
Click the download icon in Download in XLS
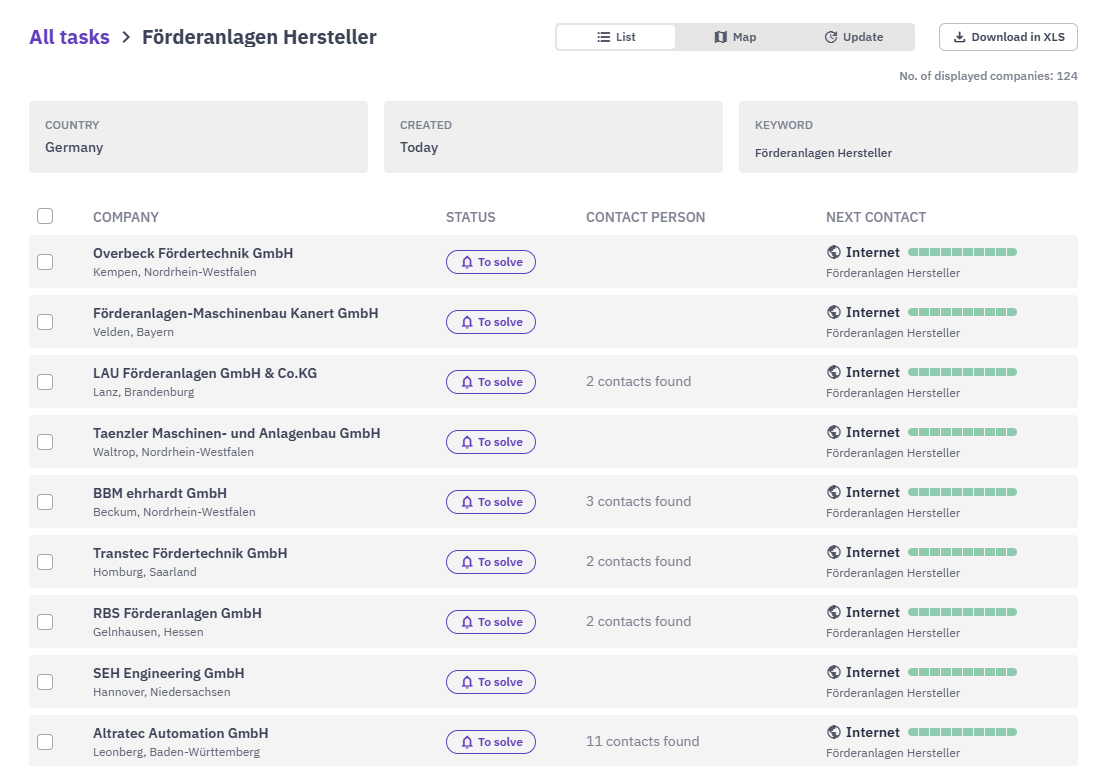tap(959, 37)
